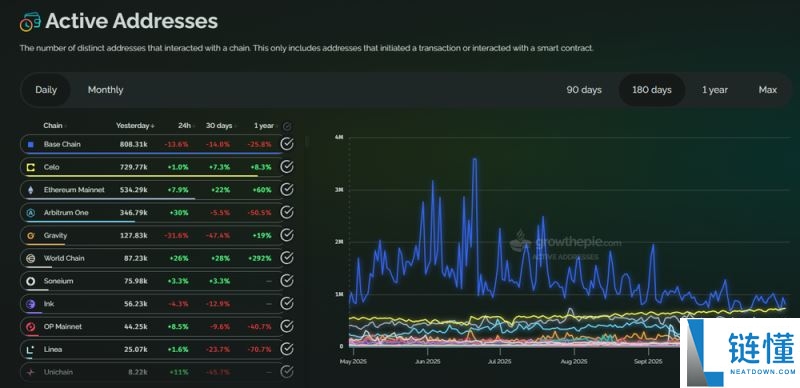Screen dimensions: 800x388
Task: Select the 1 year timespan
Action: point(715,90)
